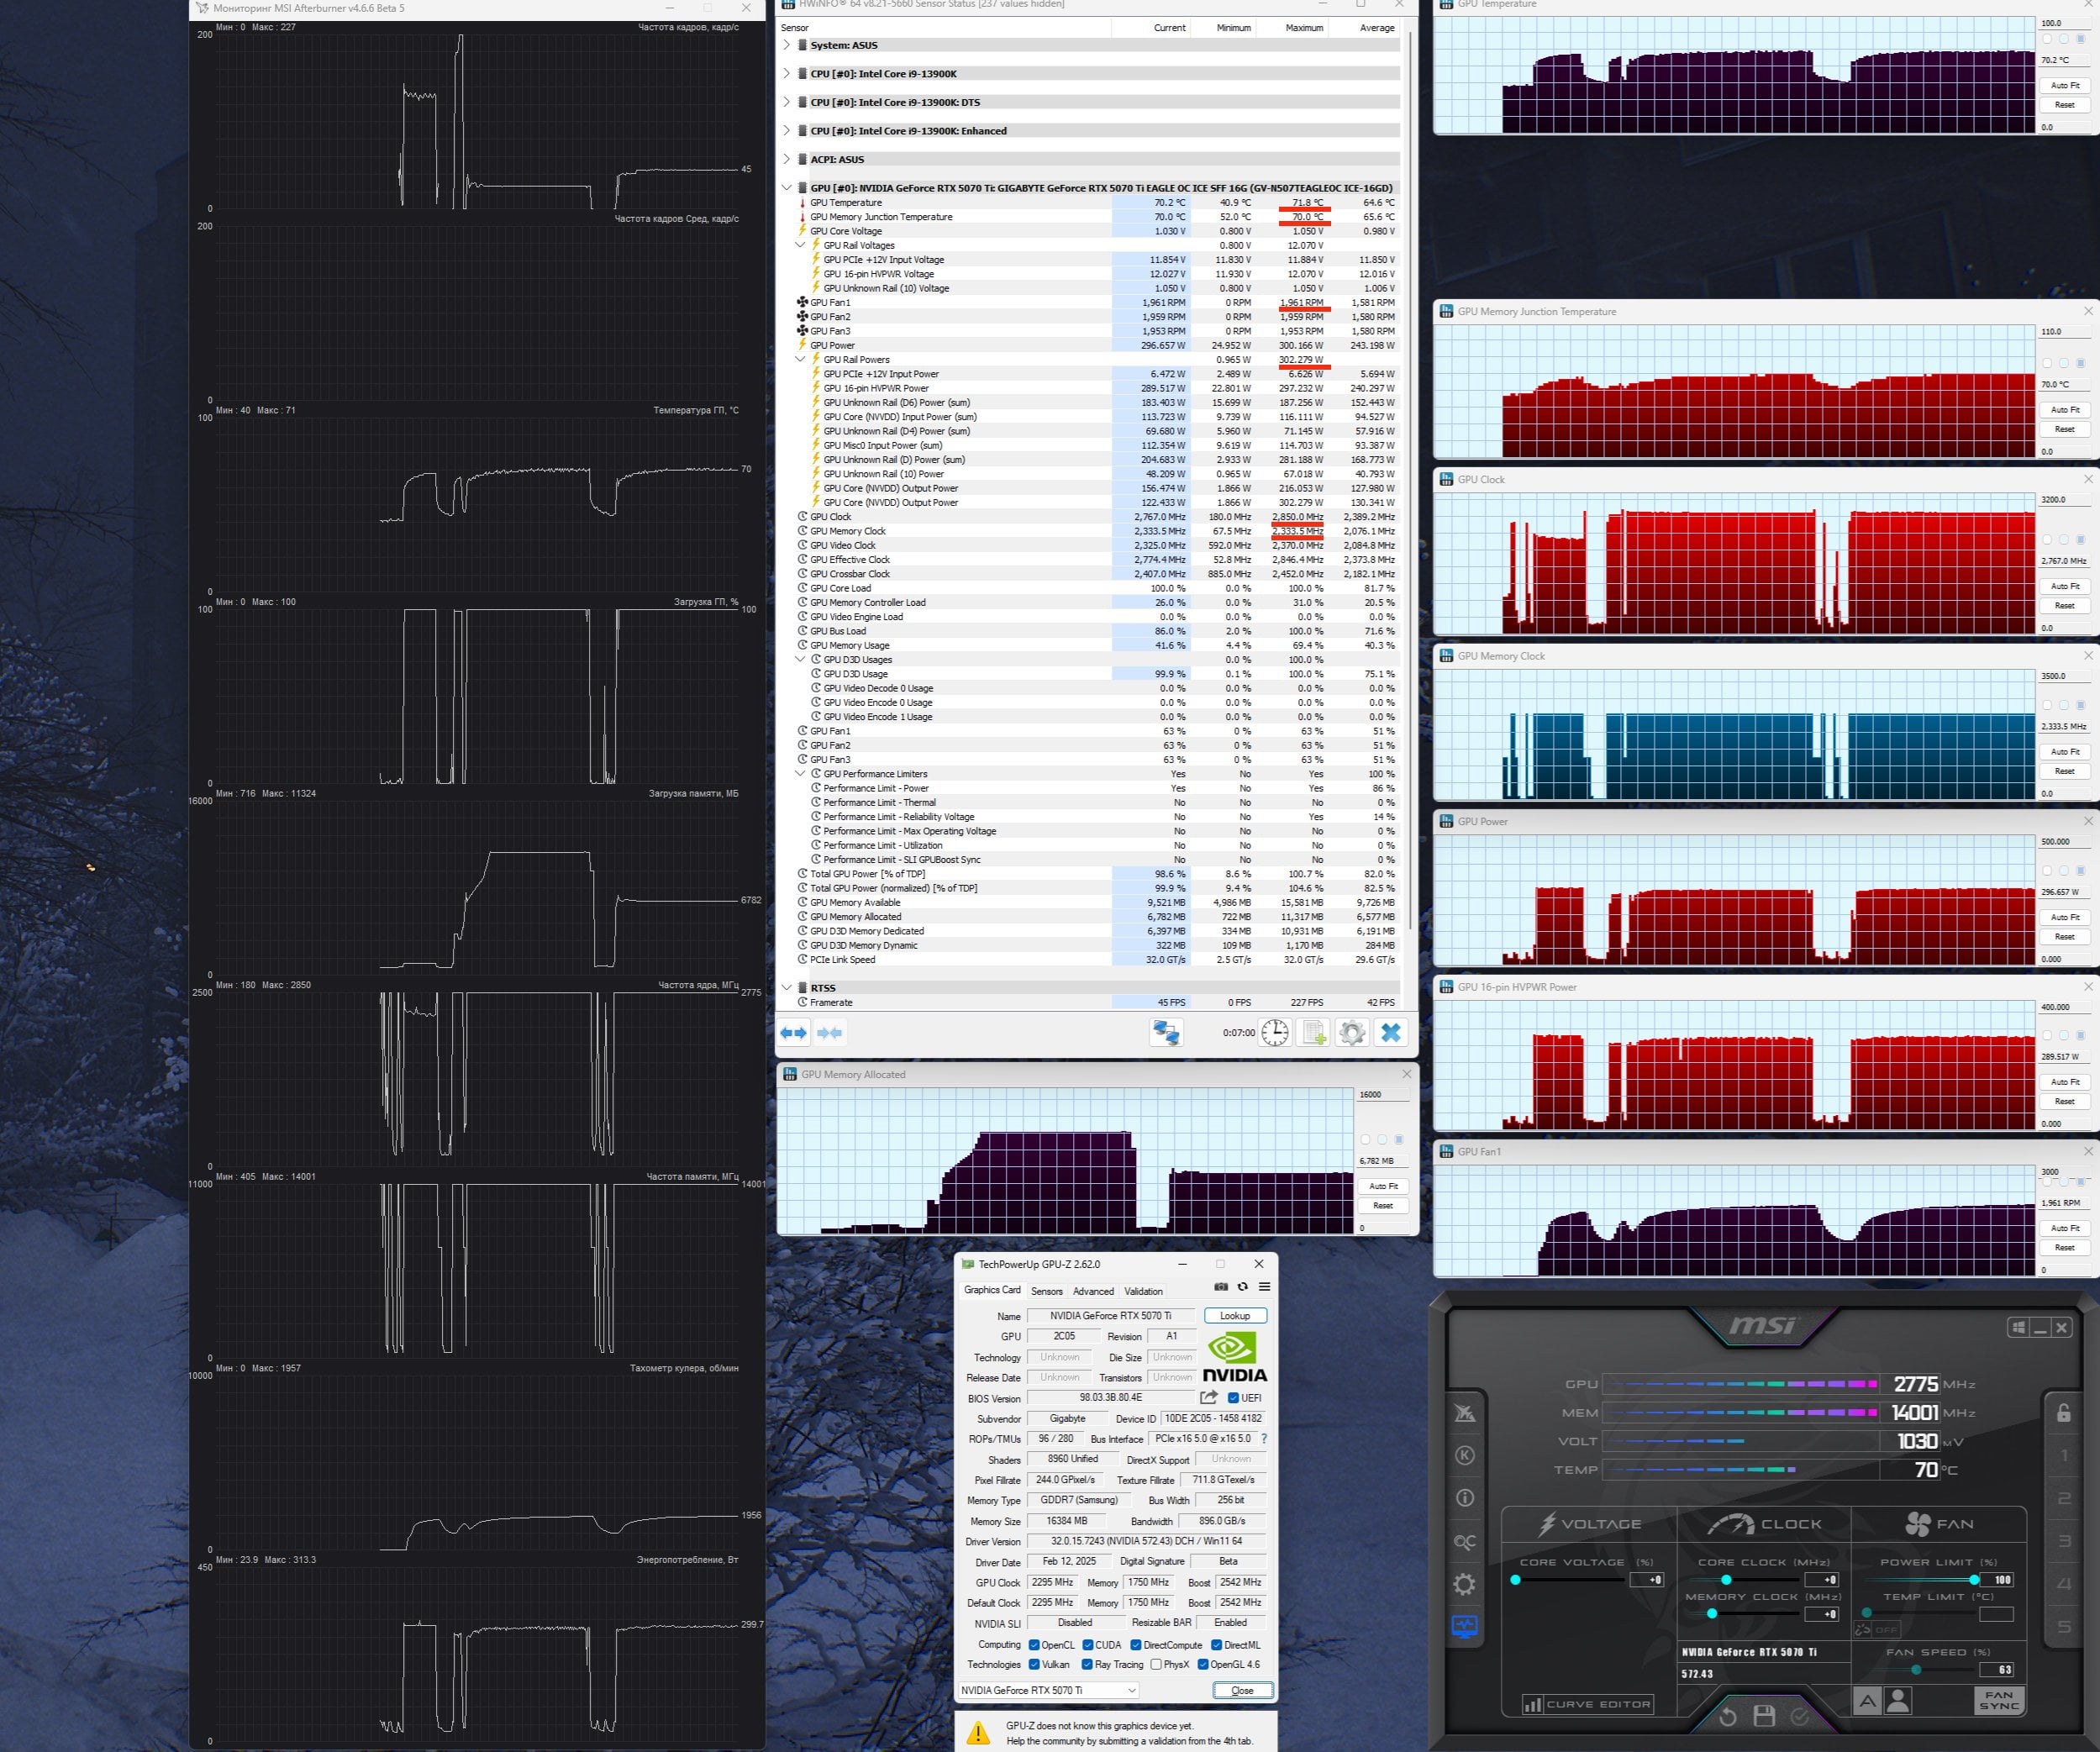Screen dimensions: 2100x1752
Task: Toggle Afterburner profile lock icon
Action: (2063, 1412)
